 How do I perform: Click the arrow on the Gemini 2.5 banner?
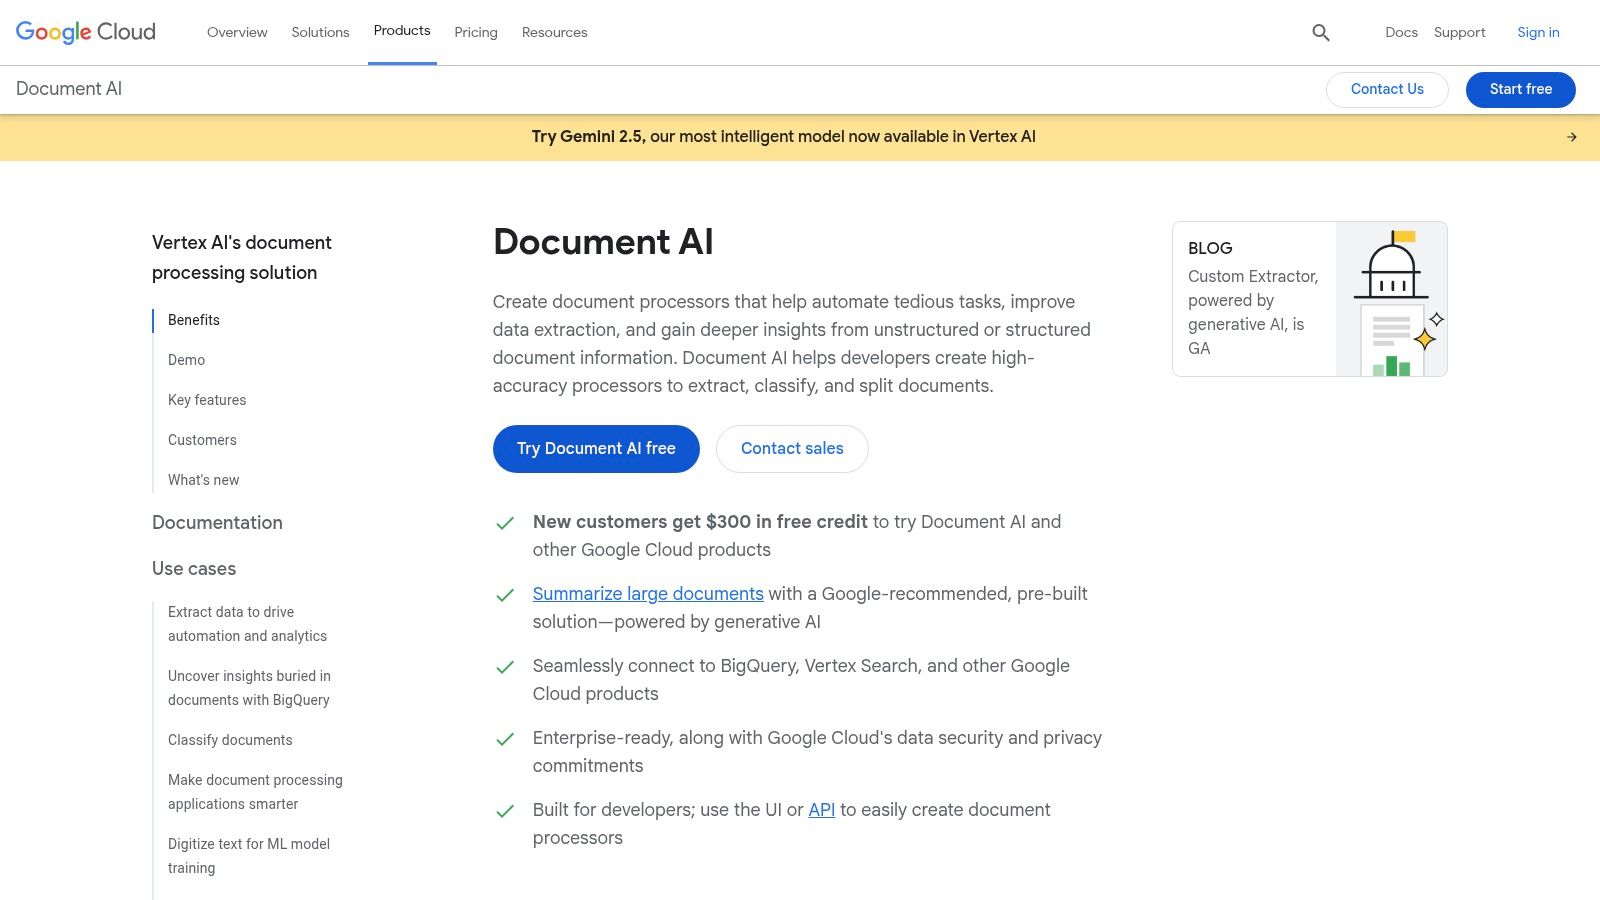pyautogui.click(x=1569, y=137)
